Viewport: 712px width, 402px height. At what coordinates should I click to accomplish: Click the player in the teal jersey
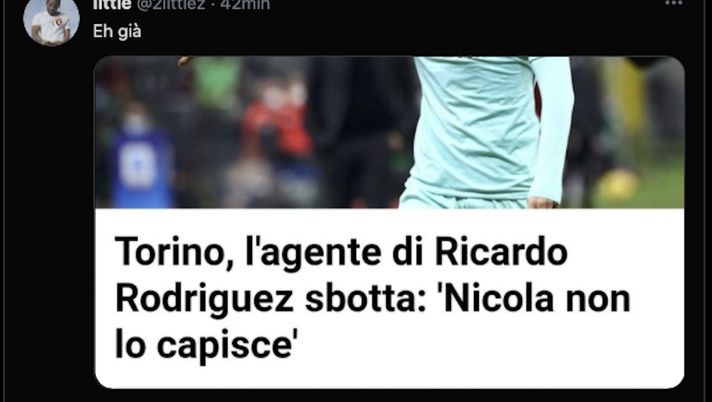(x=481, y=132)
